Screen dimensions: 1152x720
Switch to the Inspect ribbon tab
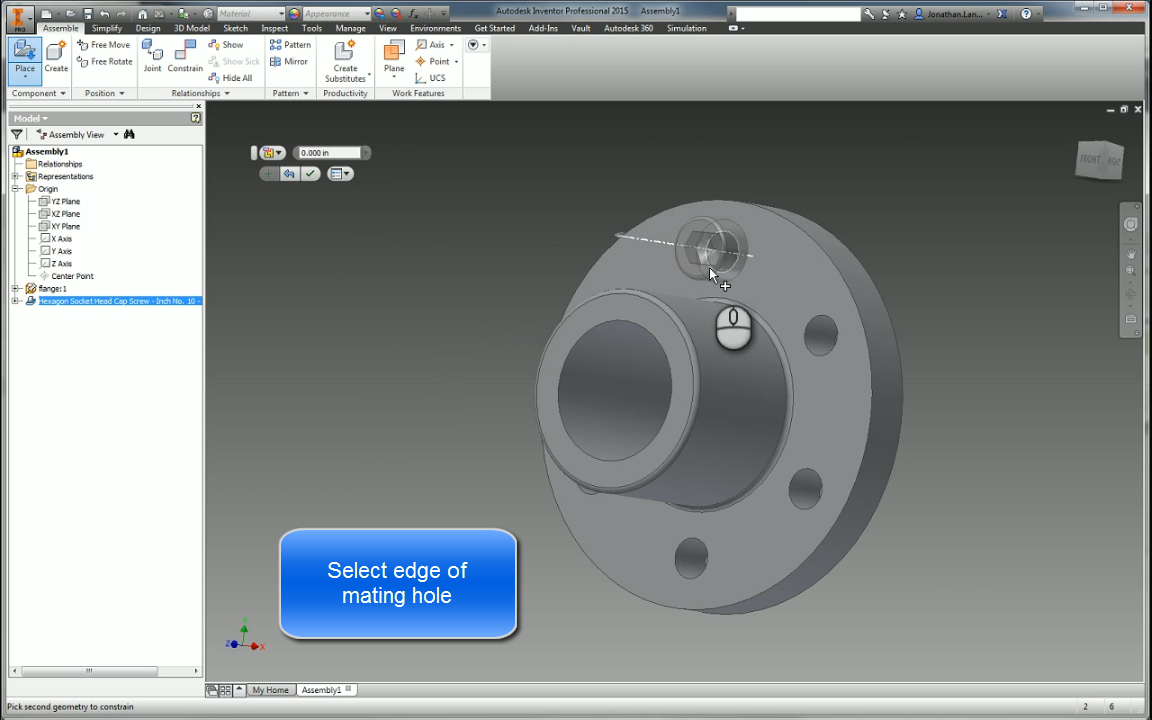[274, 28]
